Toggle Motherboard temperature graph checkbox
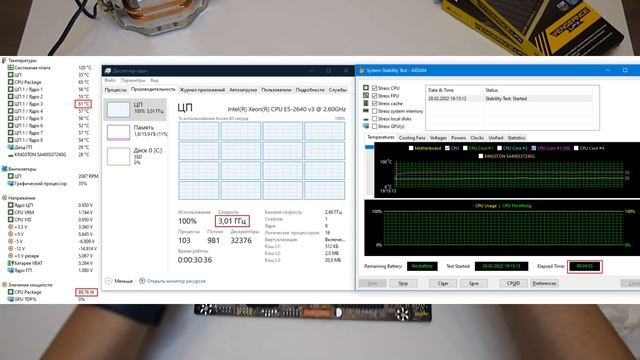The width and height of the screenshot is (640, 360). point(411,148)
